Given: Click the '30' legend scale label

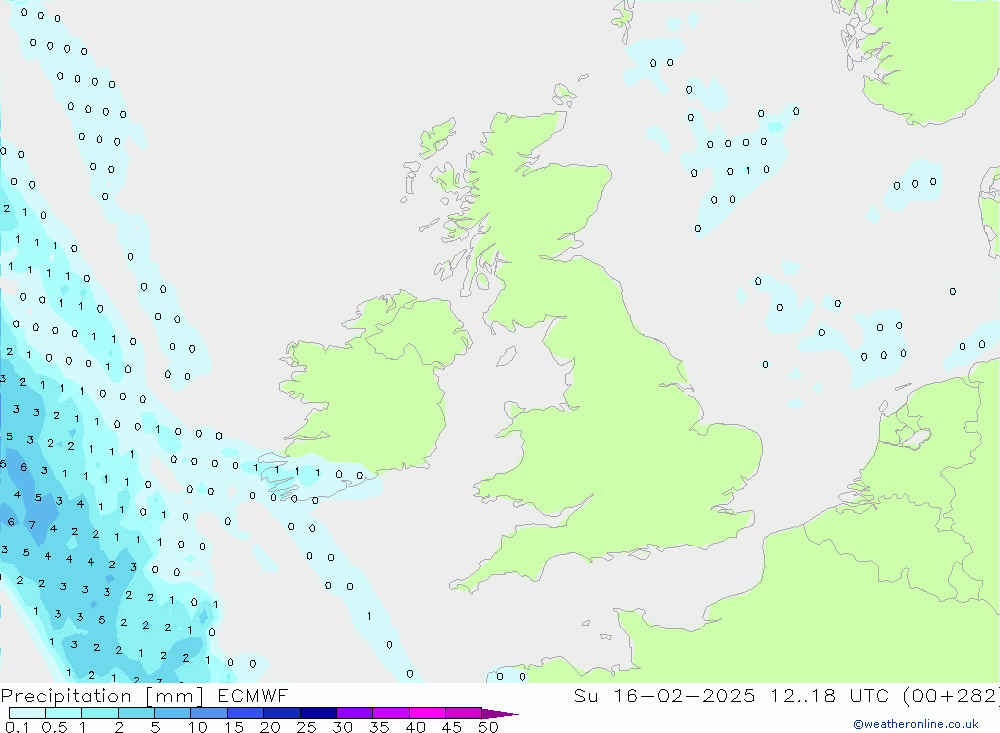Looking at the screenshot, I should click(343, 727).
